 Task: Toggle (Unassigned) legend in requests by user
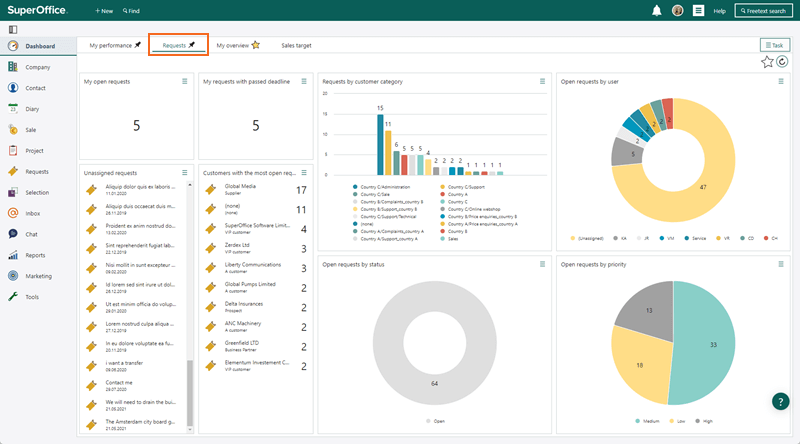click(587, 238)
